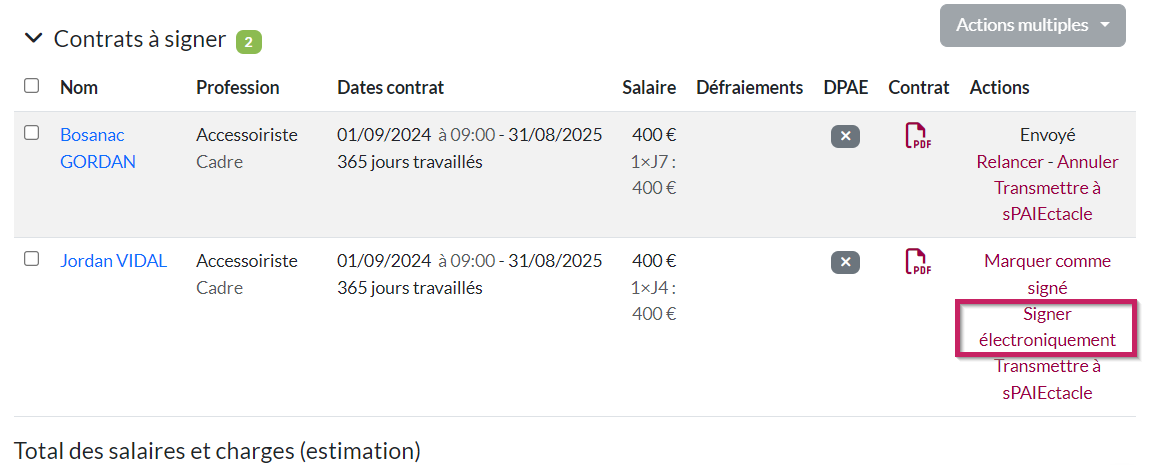The image size is (1158, 465).
Task: Check the Jordan VIDAL row checkbox
Action: pos(32,259)
